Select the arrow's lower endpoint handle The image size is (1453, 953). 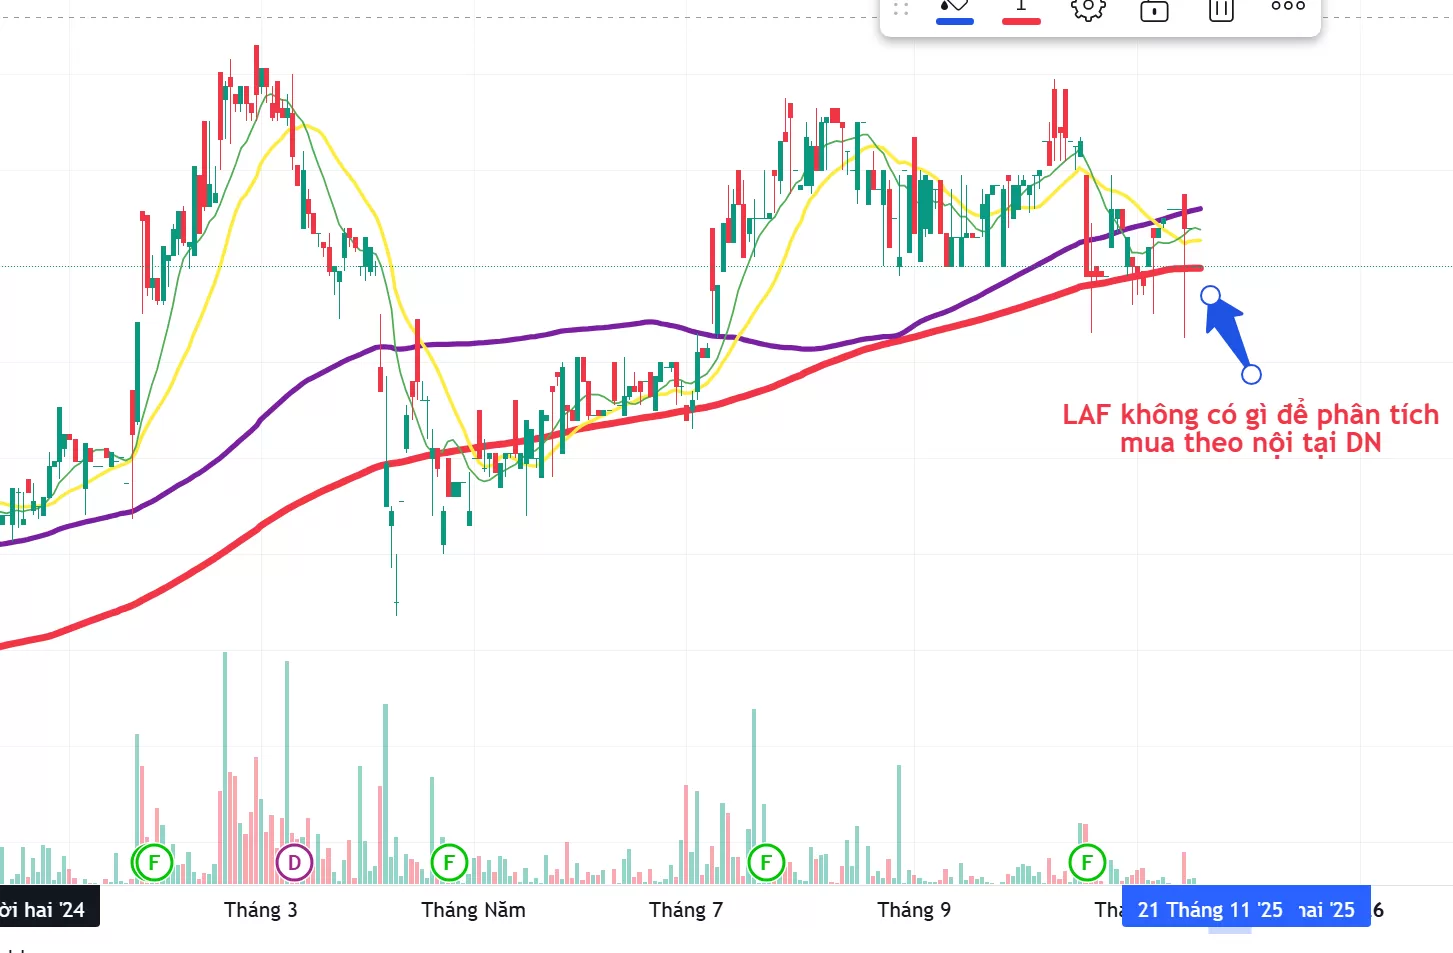pos(1251,374)
